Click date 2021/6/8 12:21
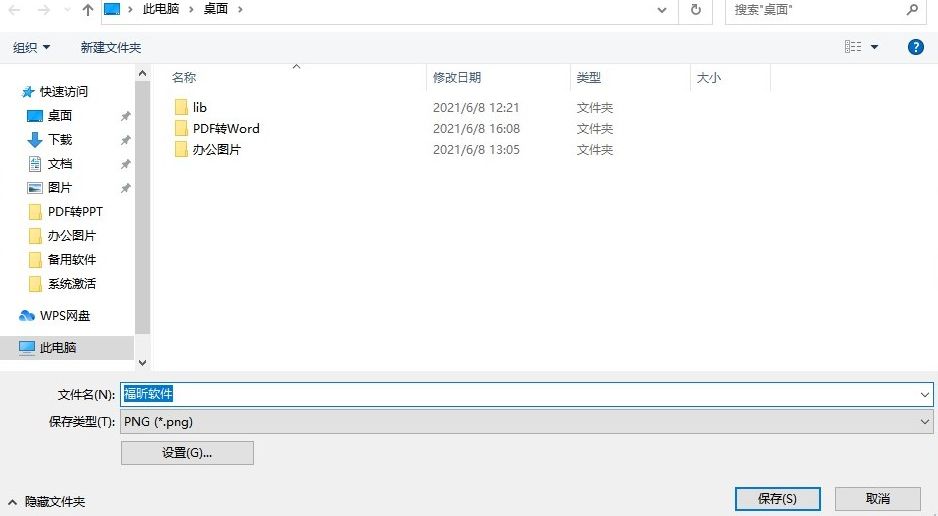938x516 pixels. (x=476, y=108)
